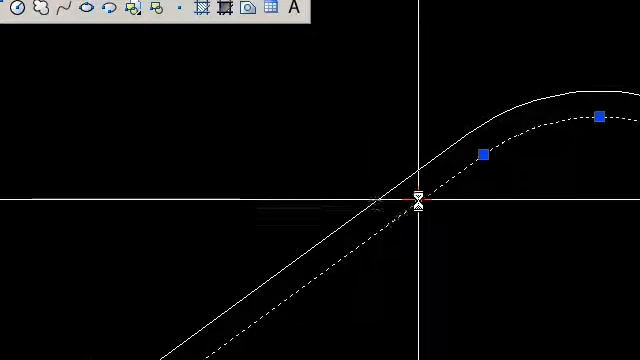Open the Make Block tool

click(156, 7)
